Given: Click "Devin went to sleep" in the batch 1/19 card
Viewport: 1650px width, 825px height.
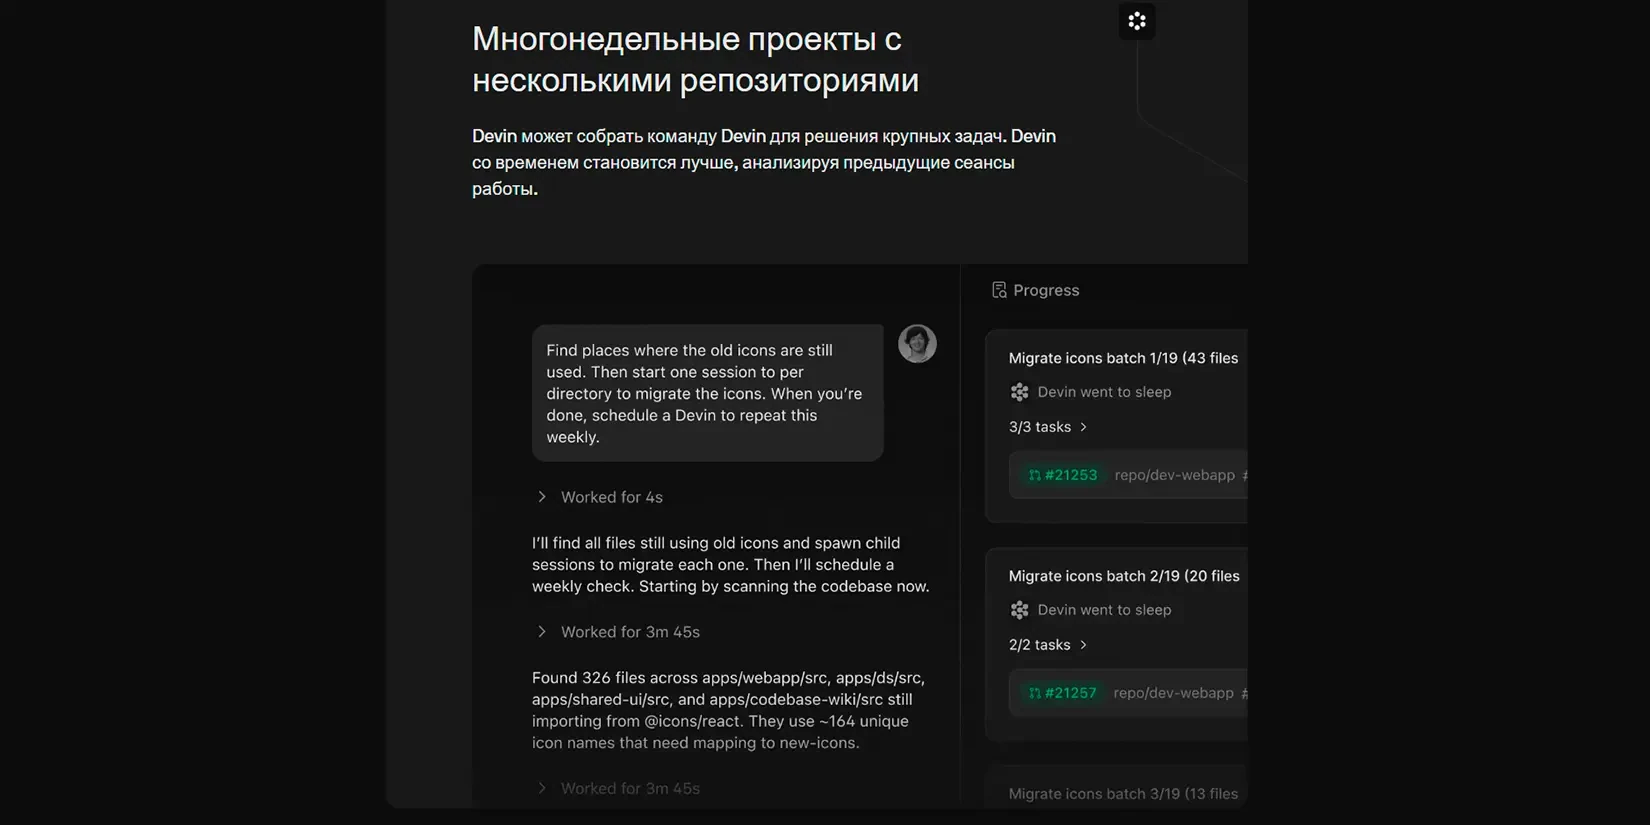Looking at the screenshot, I should 1104,392.
